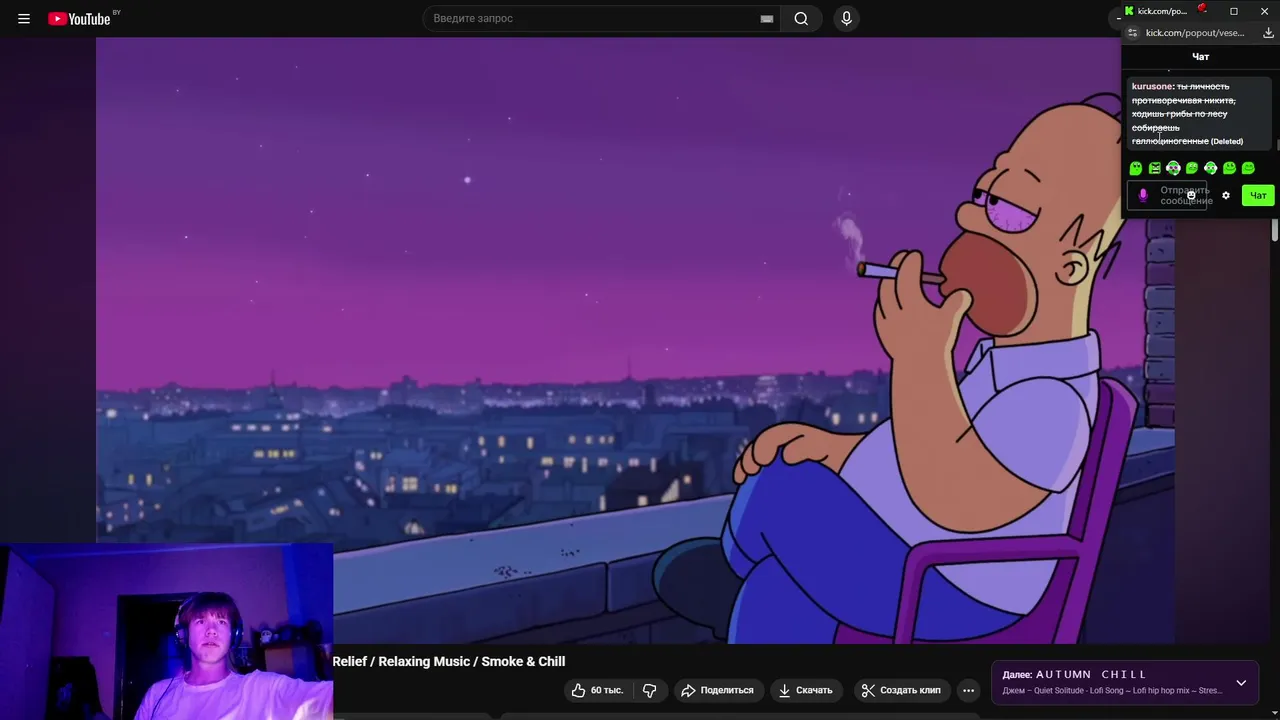Image resolution: width=1280 pixels, height=720 pixels.
Task: Maximize the Kick popout window
Action: (x=1234, y=11)
